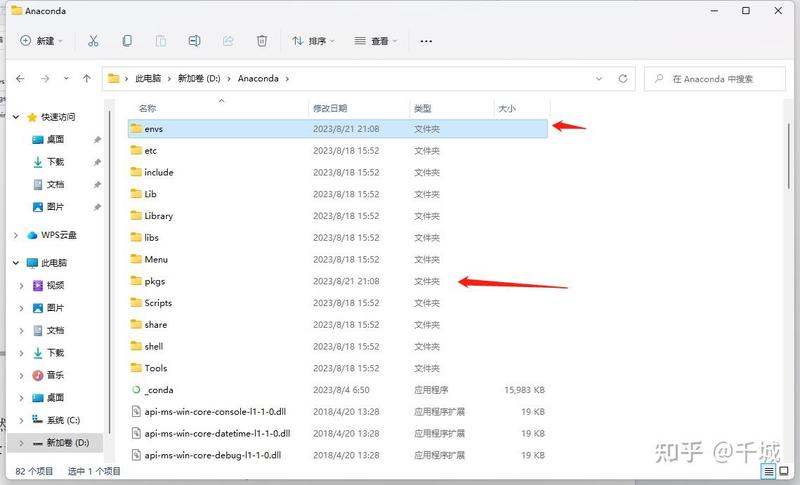
Task: Sort by 类型 column header
Action: click(x=423, y=108)
